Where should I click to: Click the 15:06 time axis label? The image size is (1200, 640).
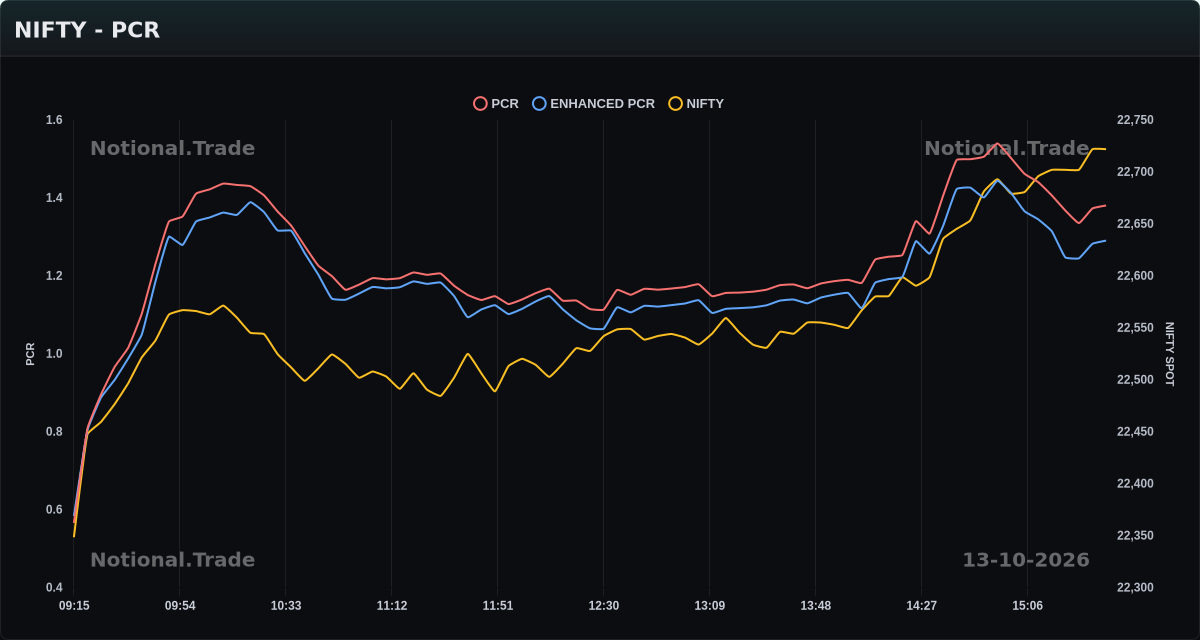(x=1028, y=605)
